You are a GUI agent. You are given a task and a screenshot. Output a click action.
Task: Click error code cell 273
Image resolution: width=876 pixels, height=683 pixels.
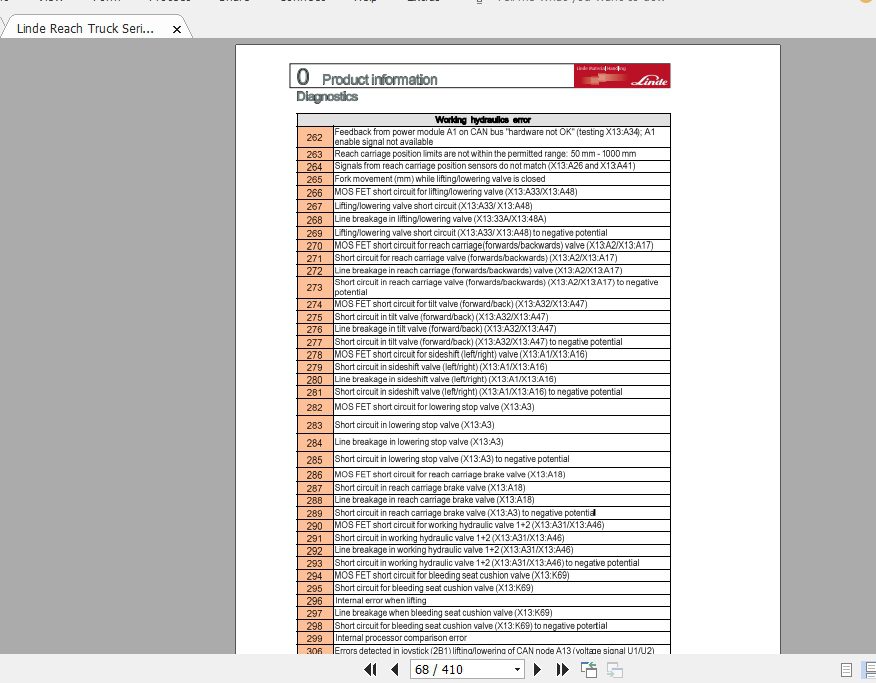click(x=315, y=287)
